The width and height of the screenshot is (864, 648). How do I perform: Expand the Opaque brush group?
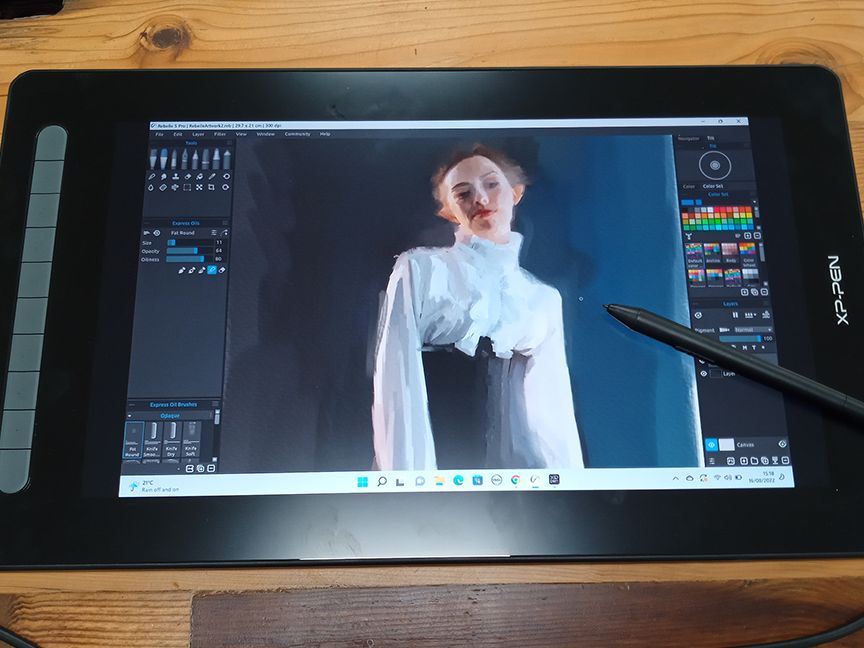coord(129,416)
